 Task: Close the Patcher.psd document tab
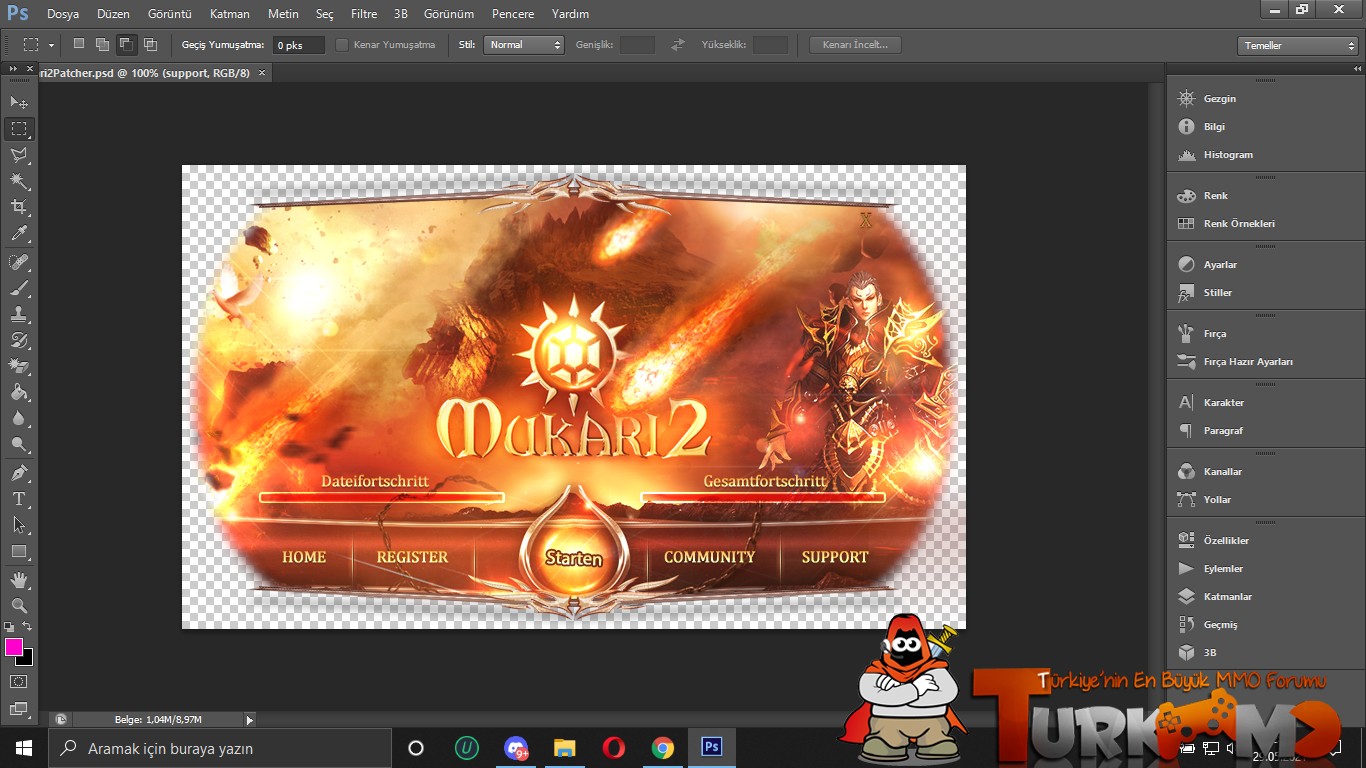262,73
